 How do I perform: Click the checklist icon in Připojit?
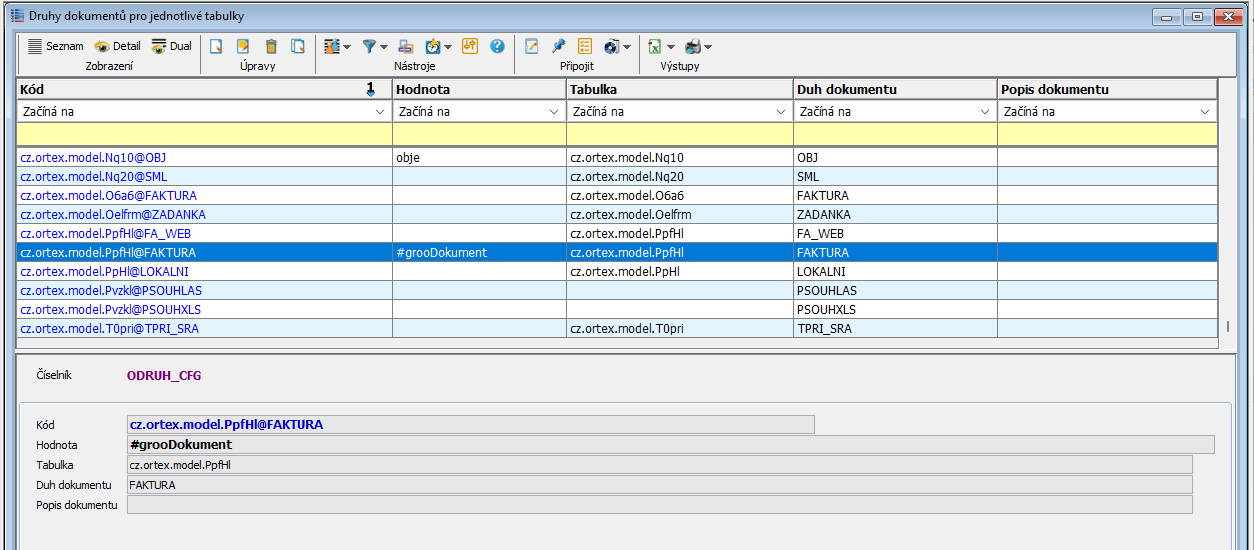point(585,46)
